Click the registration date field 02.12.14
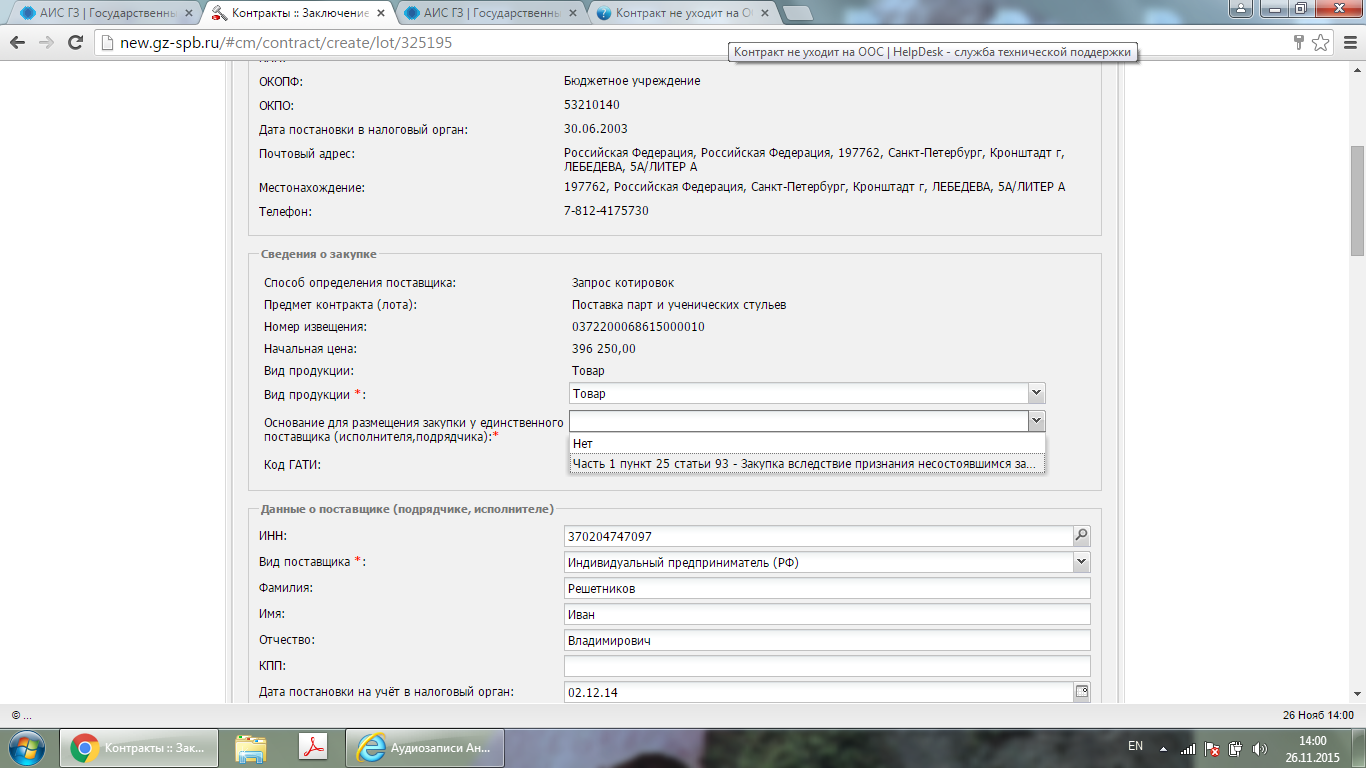The height and width of the screenshot is (768, 1366). (x=818, y=692)
